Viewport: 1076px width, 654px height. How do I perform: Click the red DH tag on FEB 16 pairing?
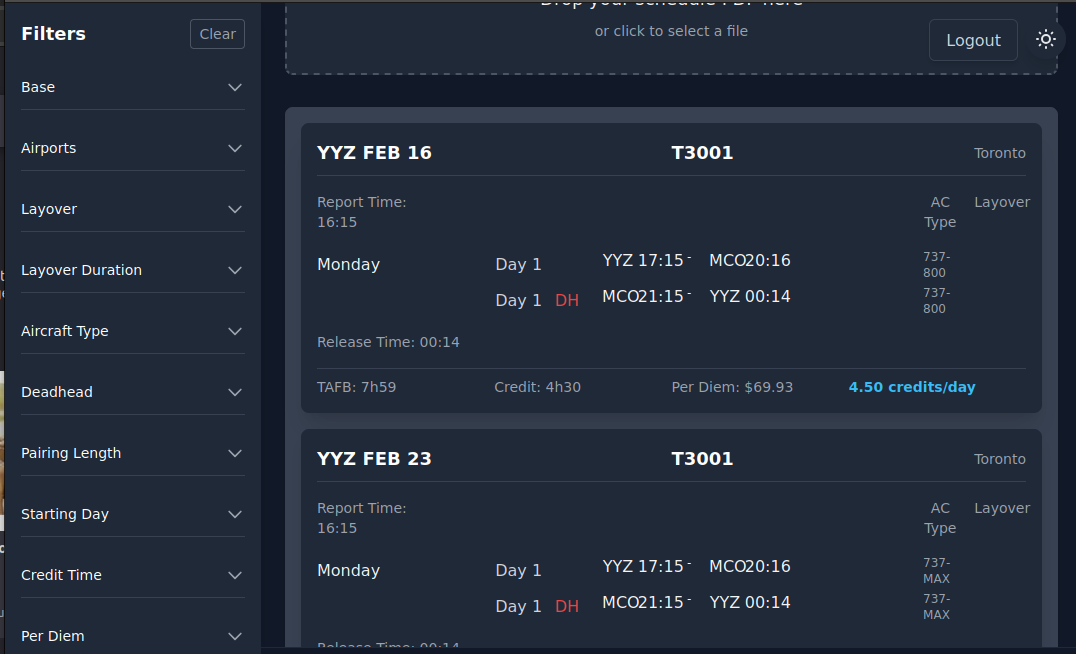[x=567, y=301]
